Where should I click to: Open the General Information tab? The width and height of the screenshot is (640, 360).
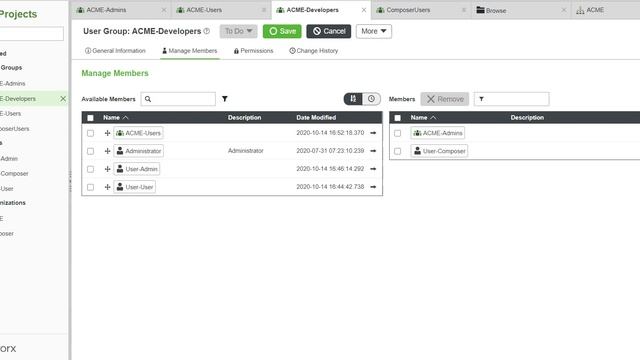pyautogui.click(x=115, y=51)
